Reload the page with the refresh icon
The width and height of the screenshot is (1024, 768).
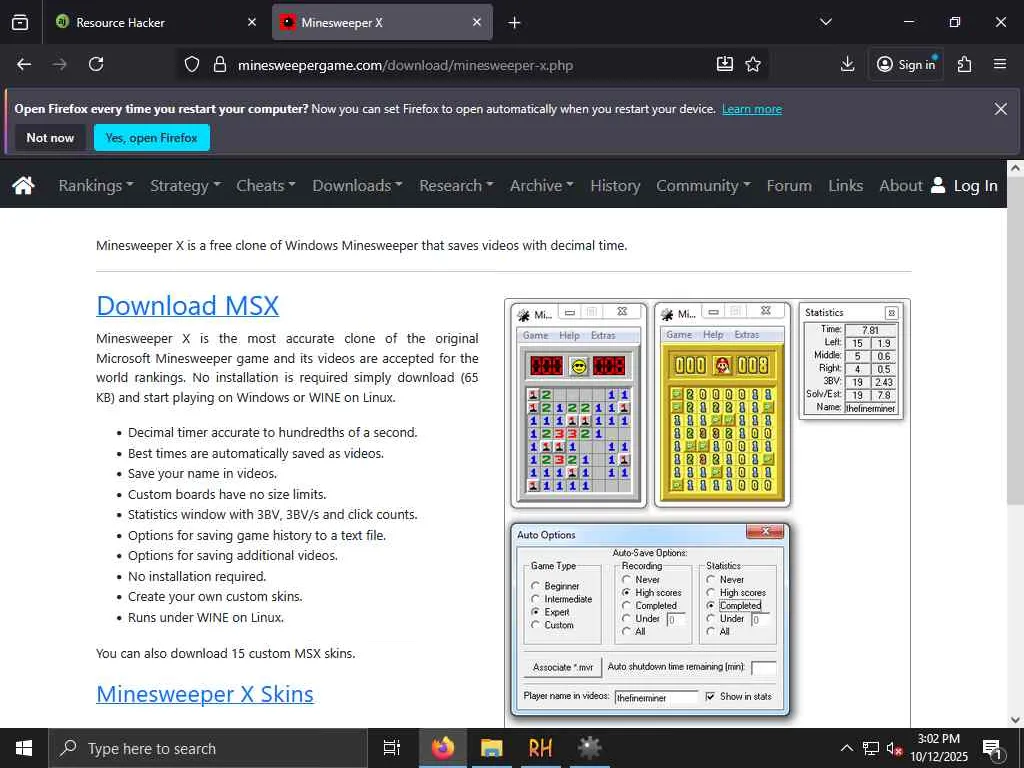click(96, 64)
